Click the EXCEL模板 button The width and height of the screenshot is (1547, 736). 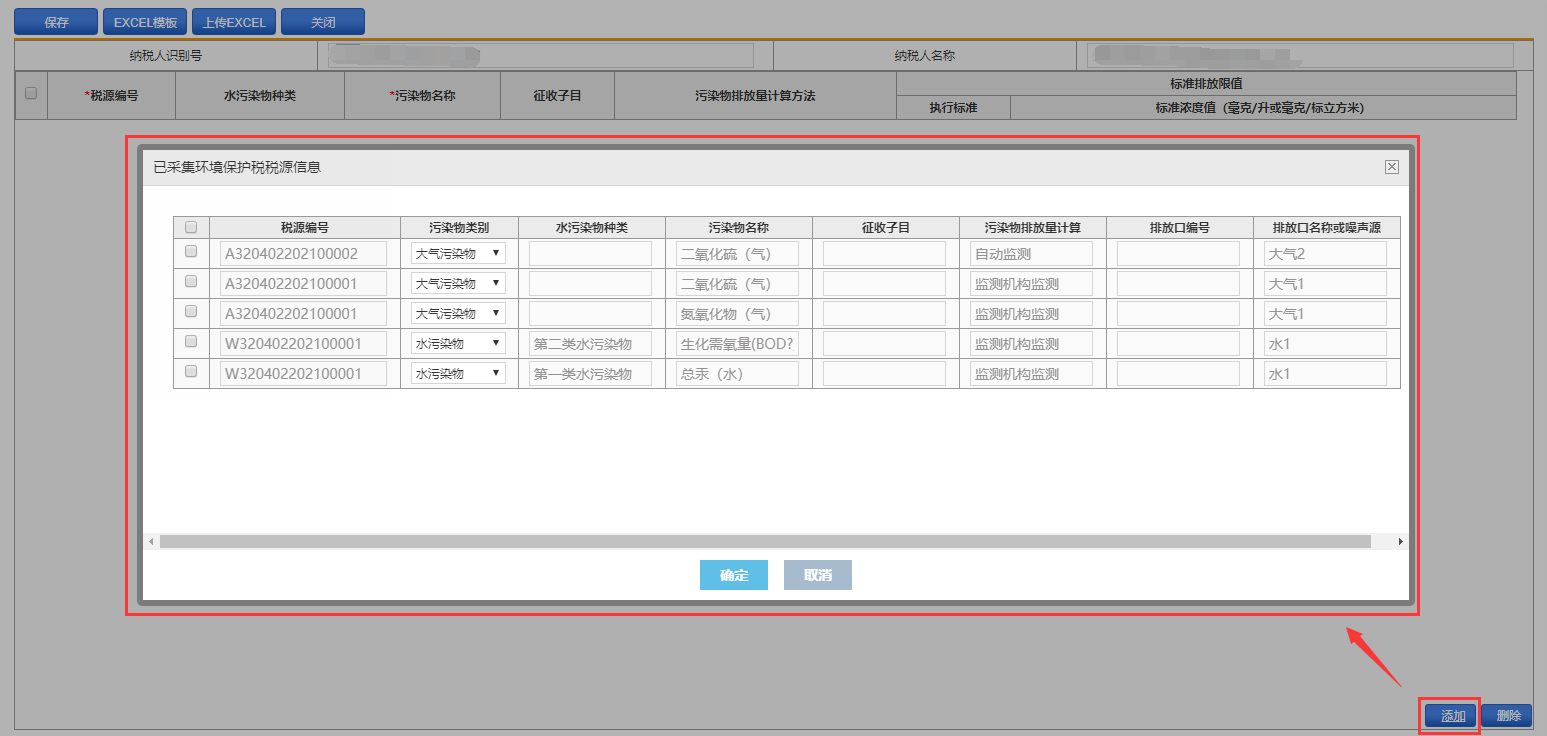point(145,22)
